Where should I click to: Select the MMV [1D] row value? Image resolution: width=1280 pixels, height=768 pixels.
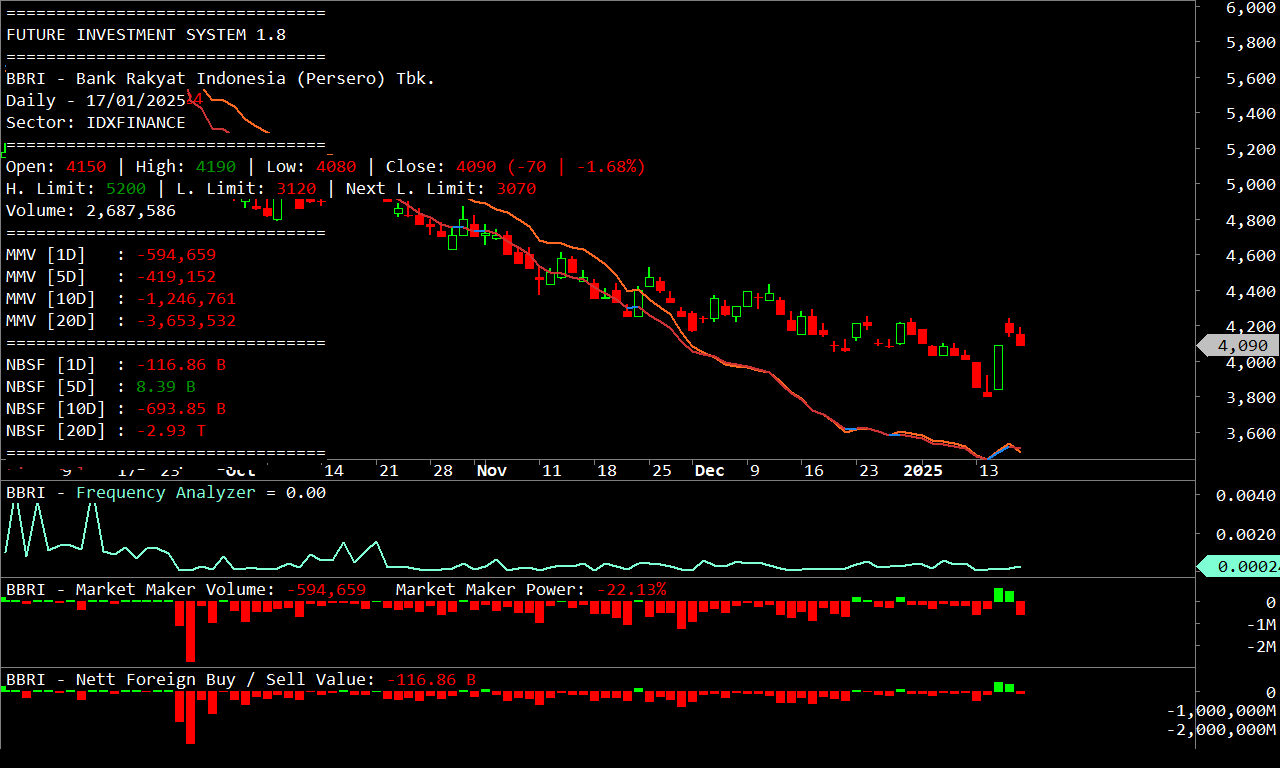coord(176,254)
